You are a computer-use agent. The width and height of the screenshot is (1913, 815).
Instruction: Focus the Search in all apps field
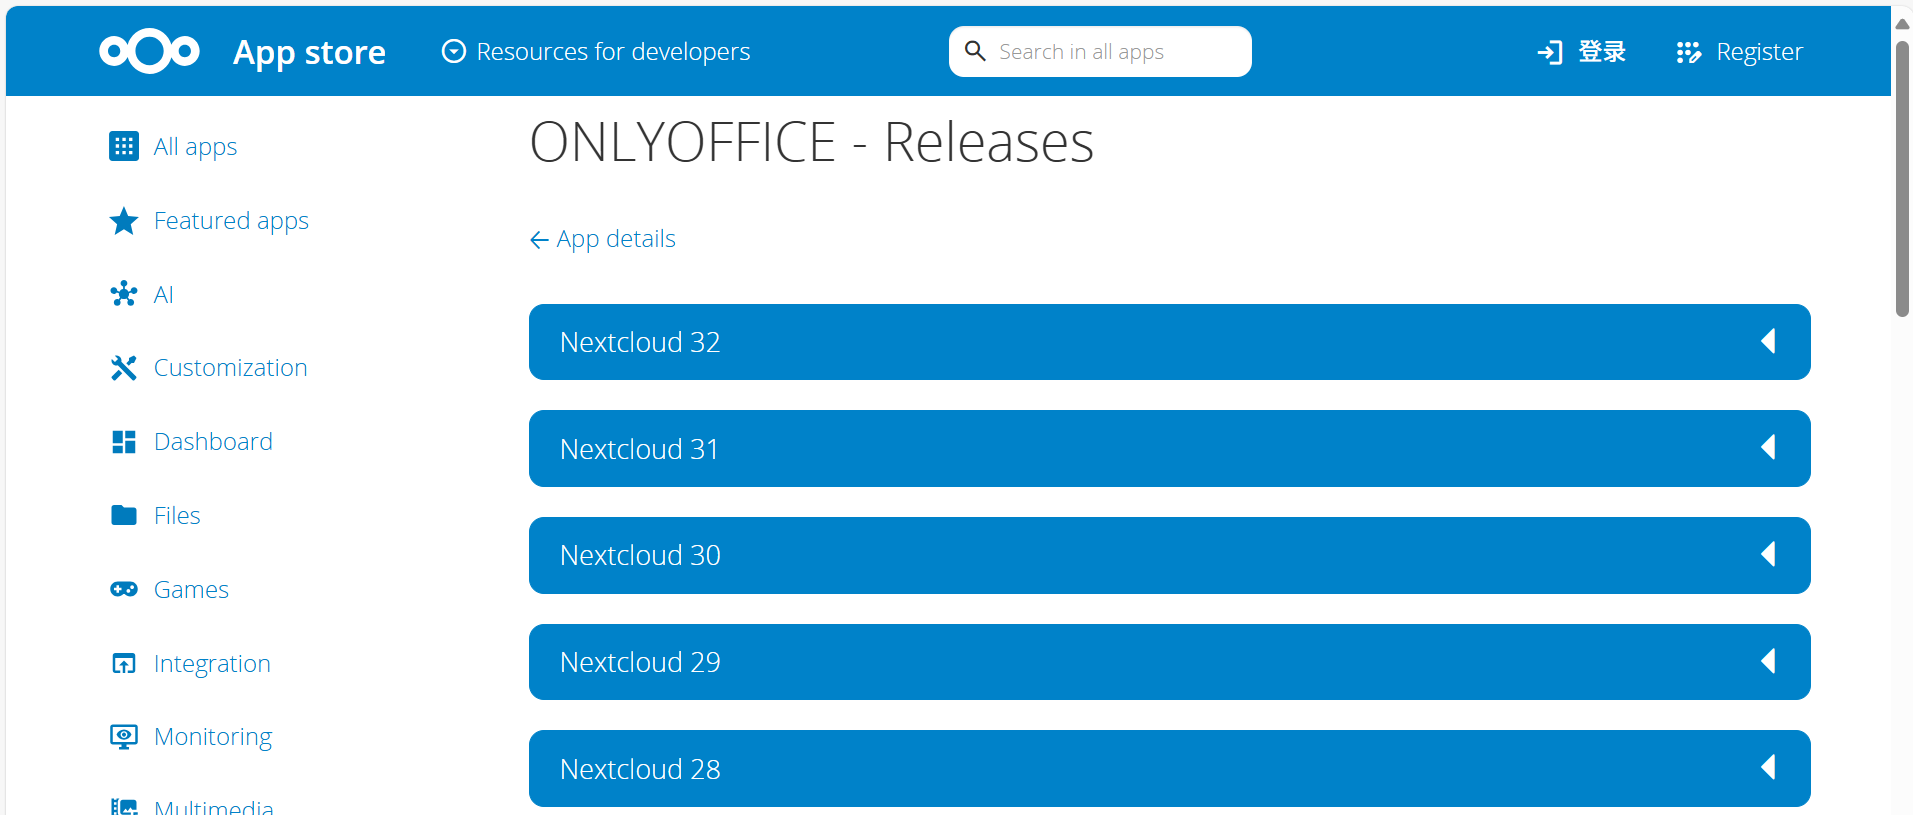(1100, 51)
